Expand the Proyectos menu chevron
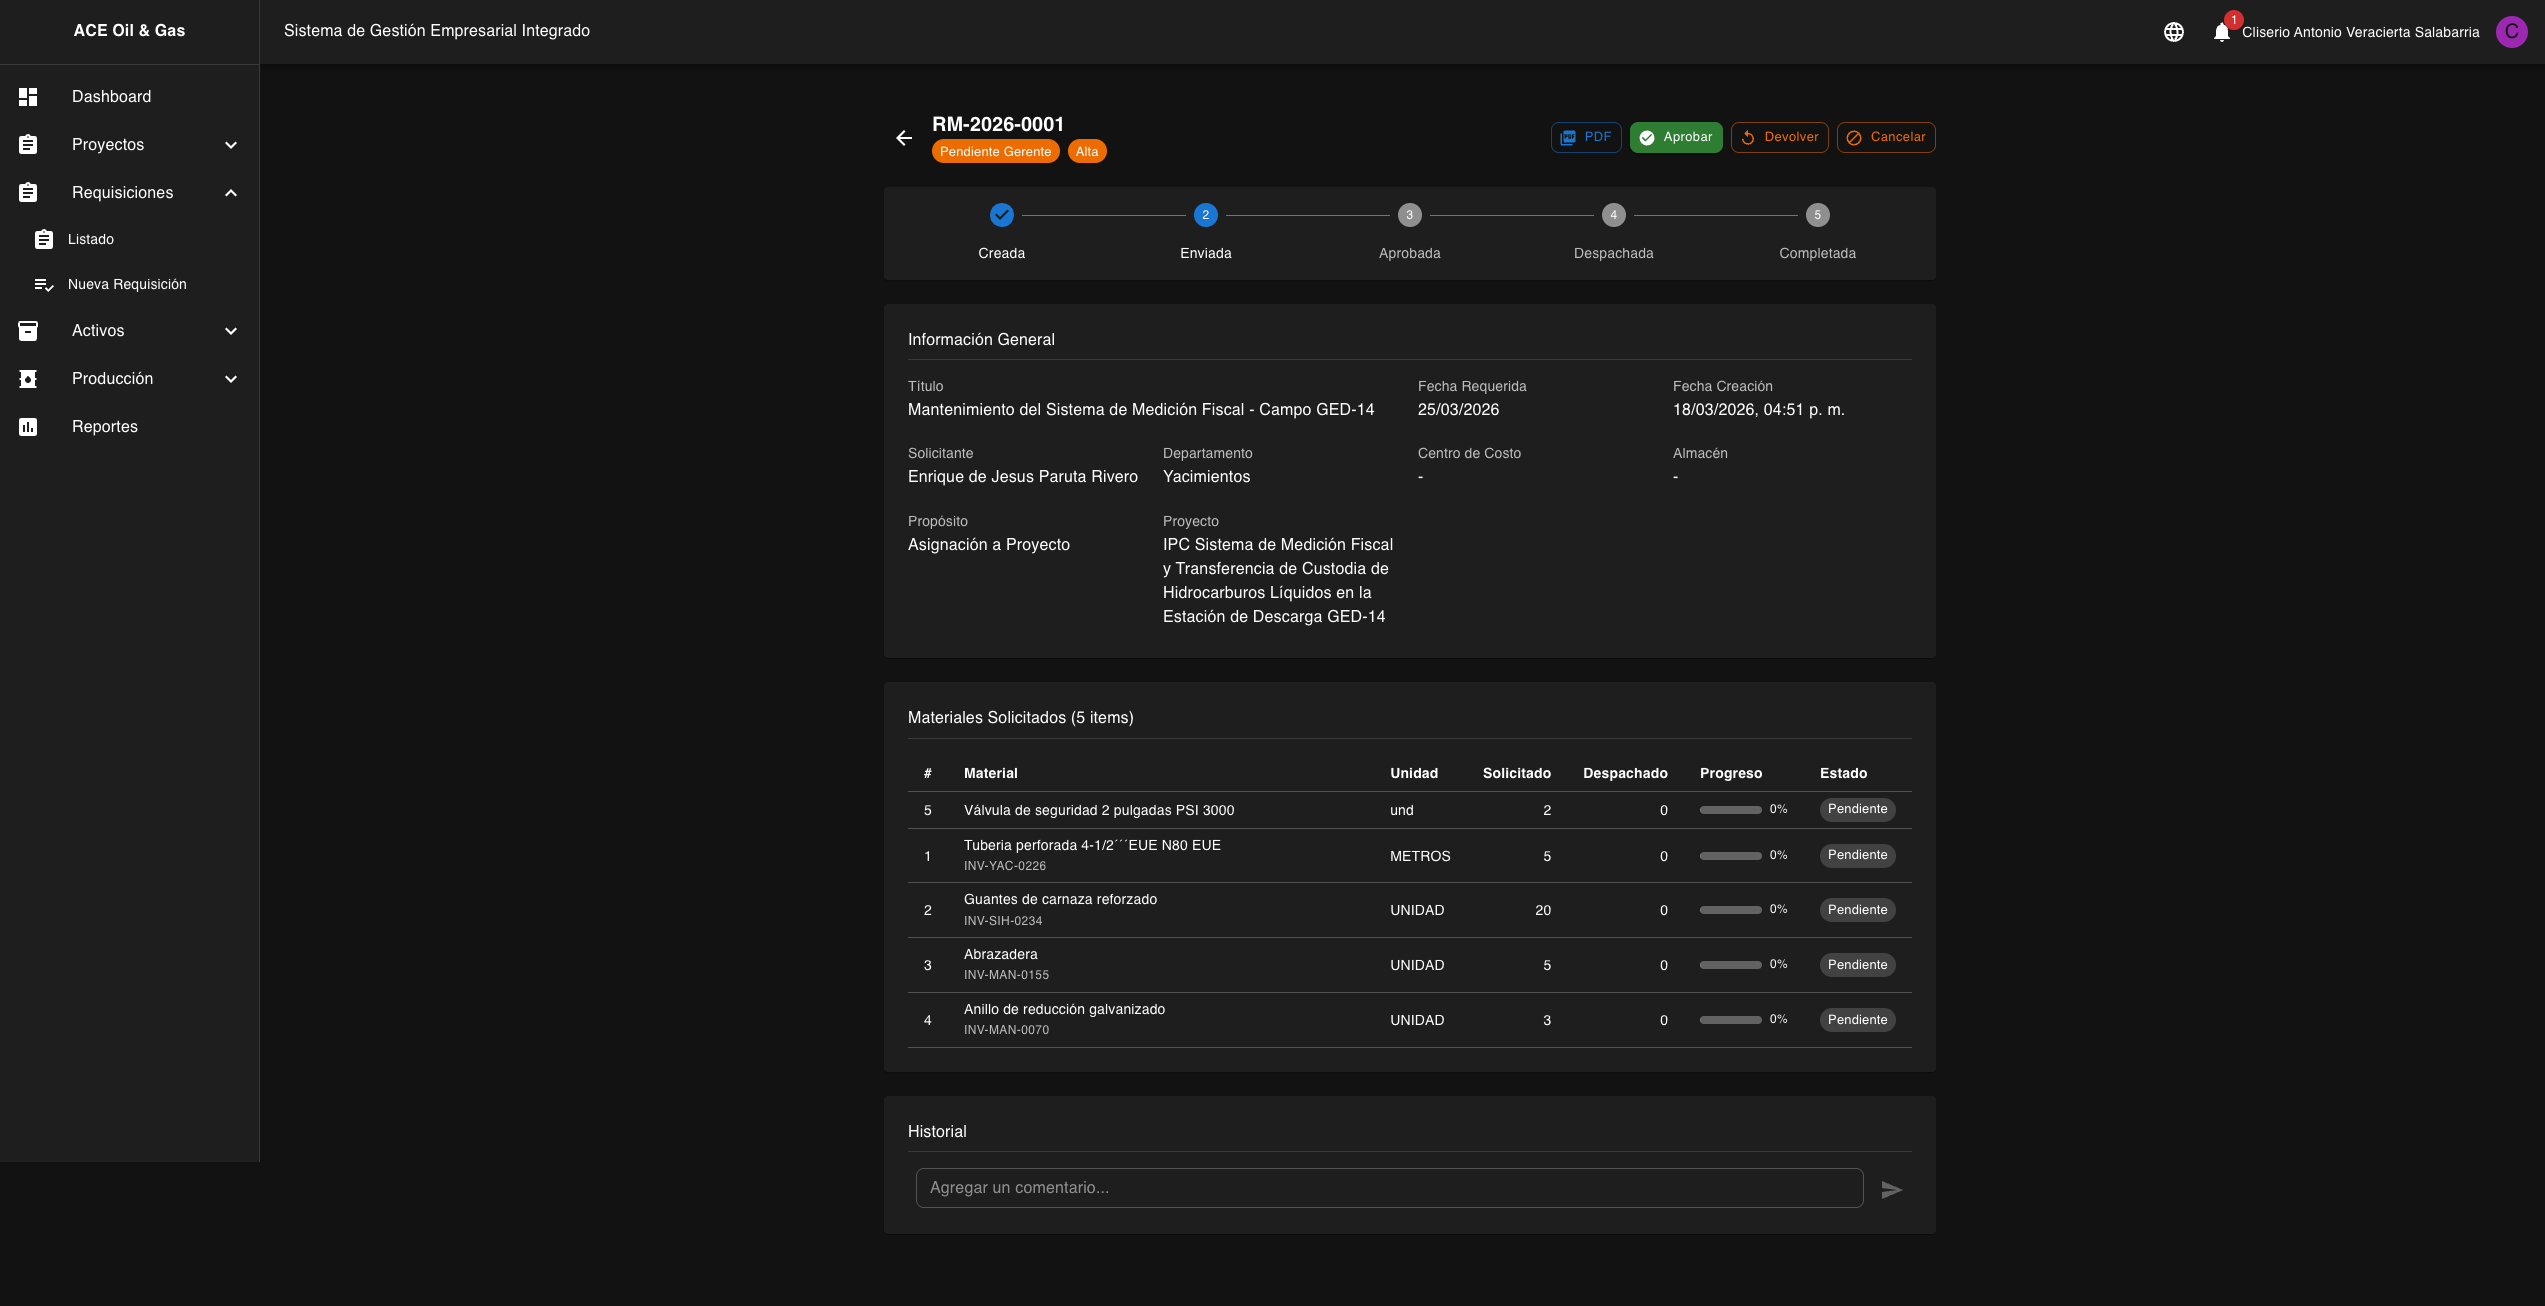 pos(231,145)
